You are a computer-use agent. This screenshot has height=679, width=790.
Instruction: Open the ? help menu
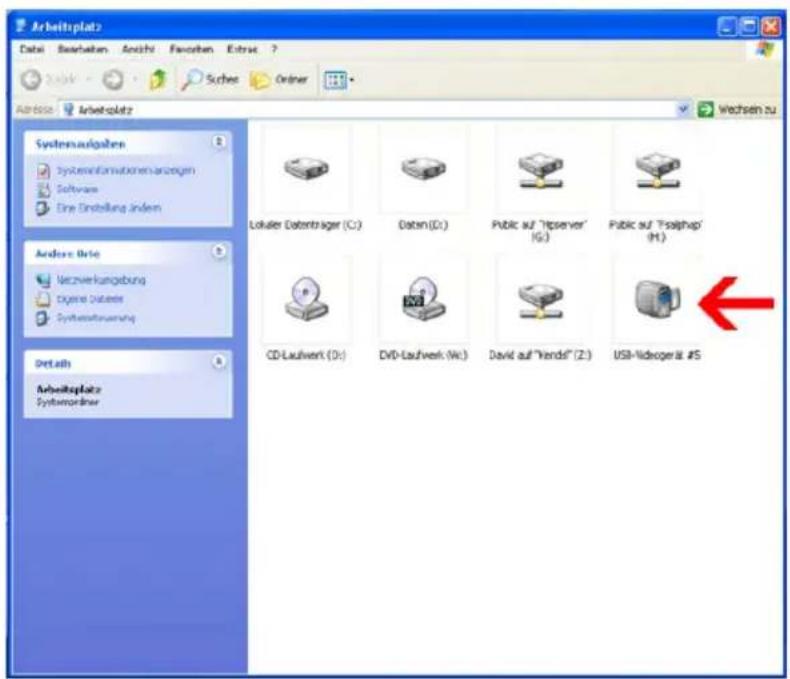275,49
